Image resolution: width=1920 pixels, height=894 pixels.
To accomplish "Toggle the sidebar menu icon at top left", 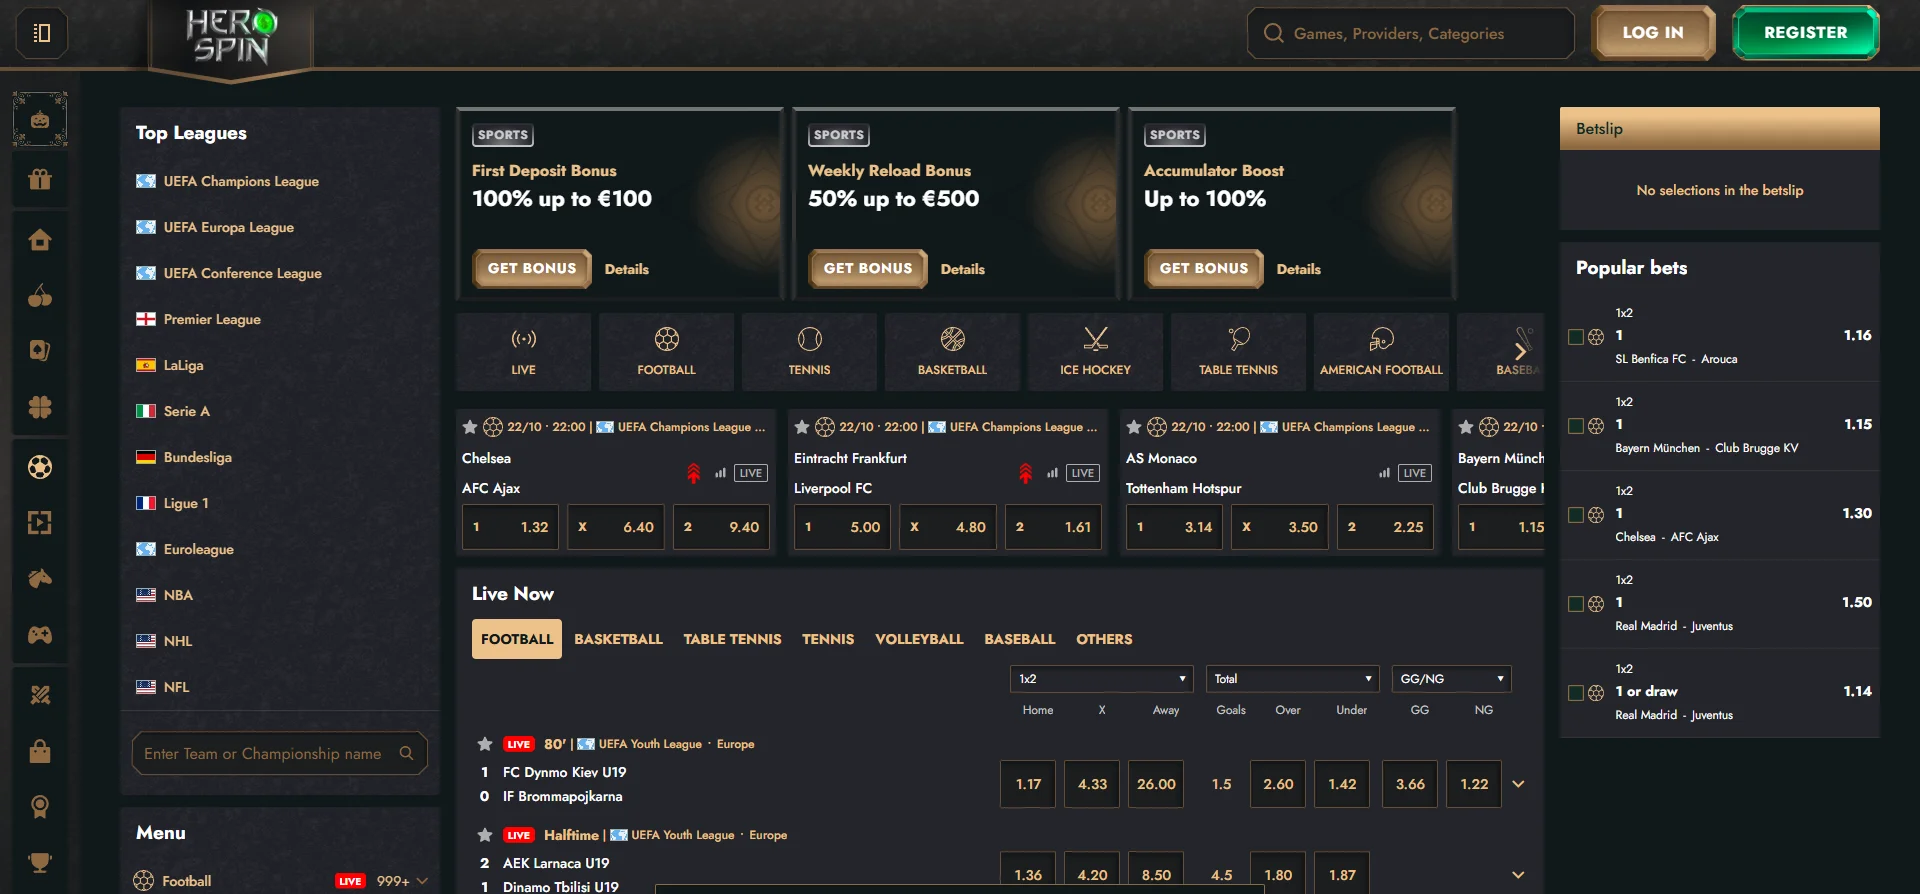I will click(x=41, y=33).
